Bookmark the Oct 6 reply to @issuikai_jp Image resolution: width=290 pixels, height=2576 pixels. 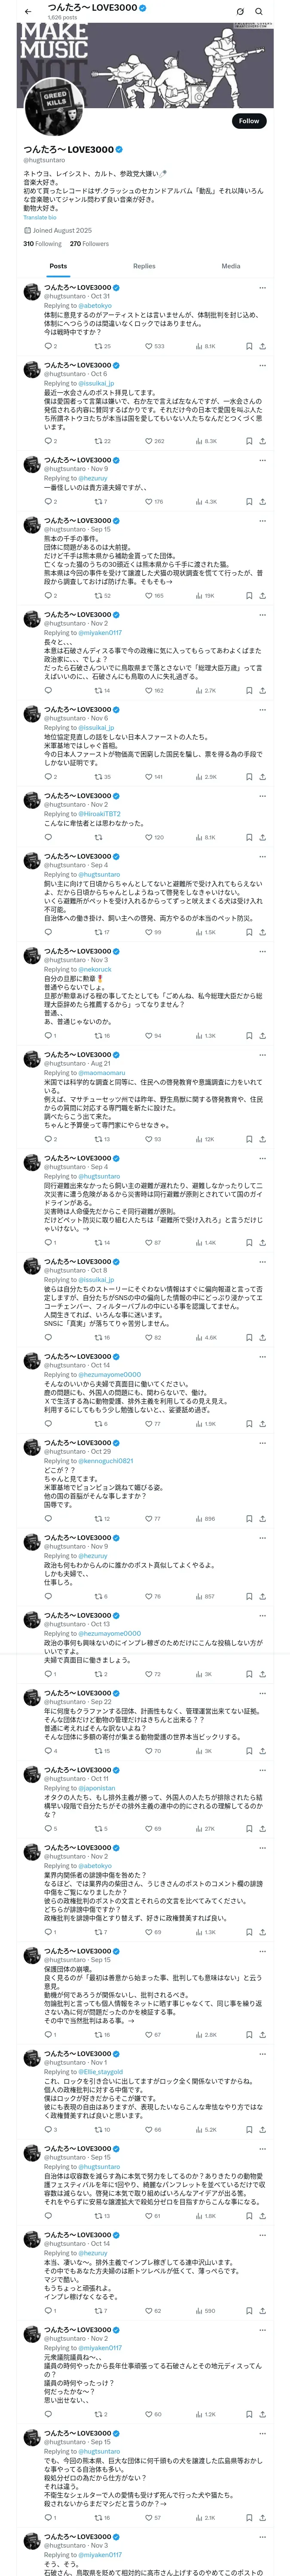pos(249,441)
